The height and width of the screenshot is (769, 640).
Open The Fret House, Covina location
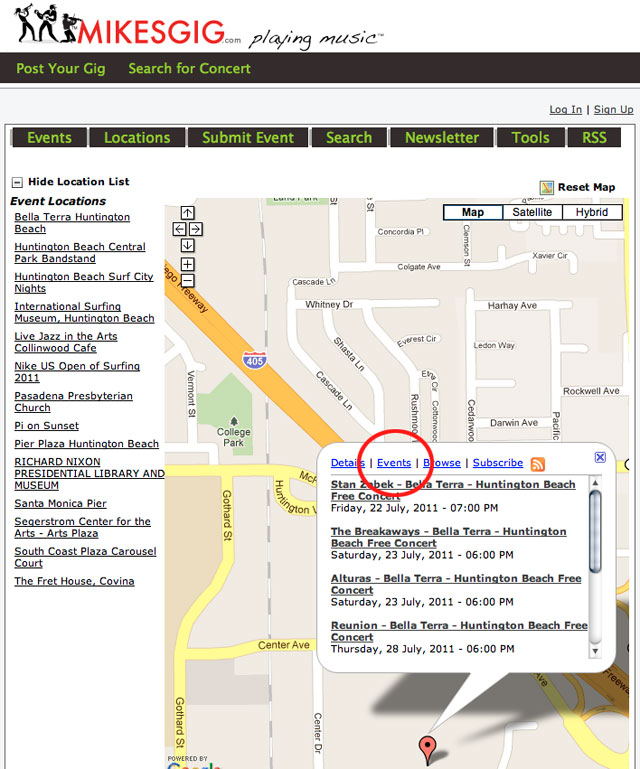point(75,581)
